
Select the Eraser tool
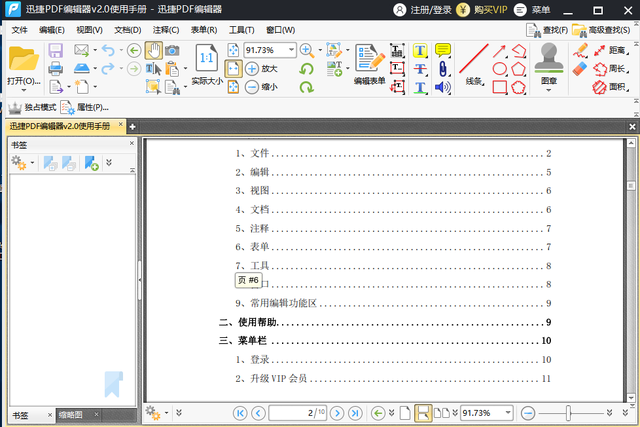click(x=580, y=69)
